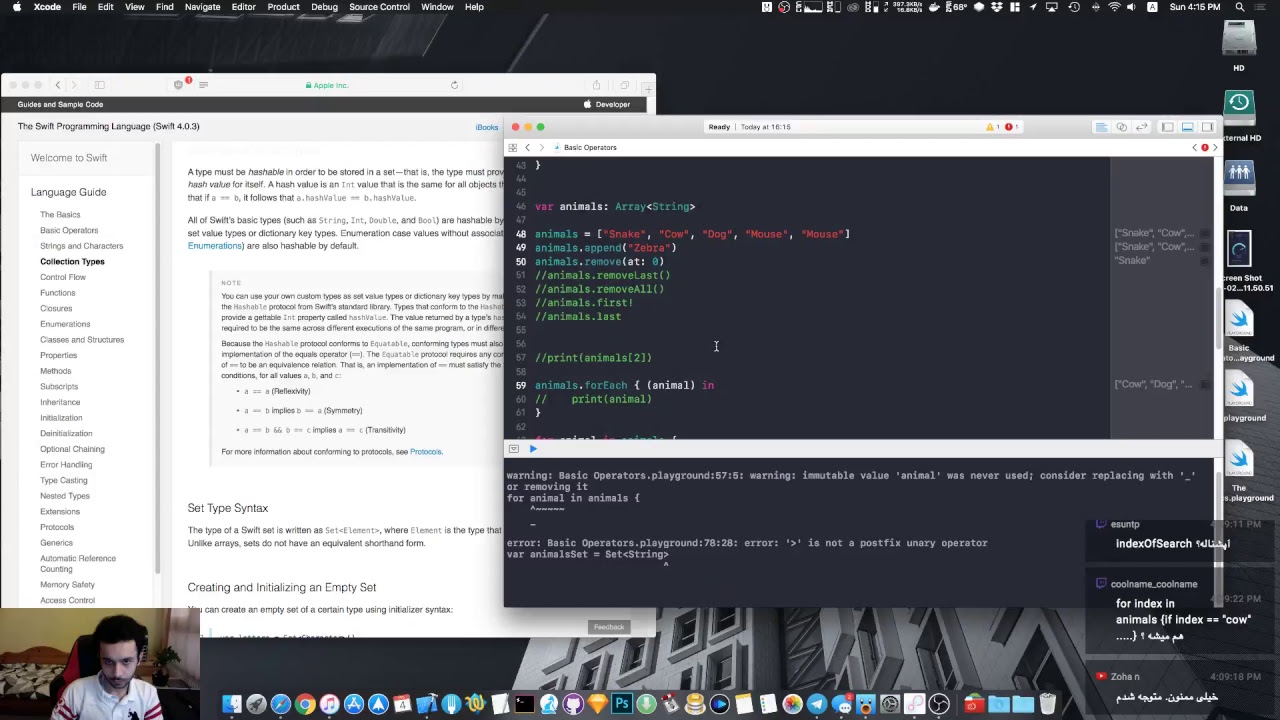Hide the debug area with the console toggle

[513, 449]
